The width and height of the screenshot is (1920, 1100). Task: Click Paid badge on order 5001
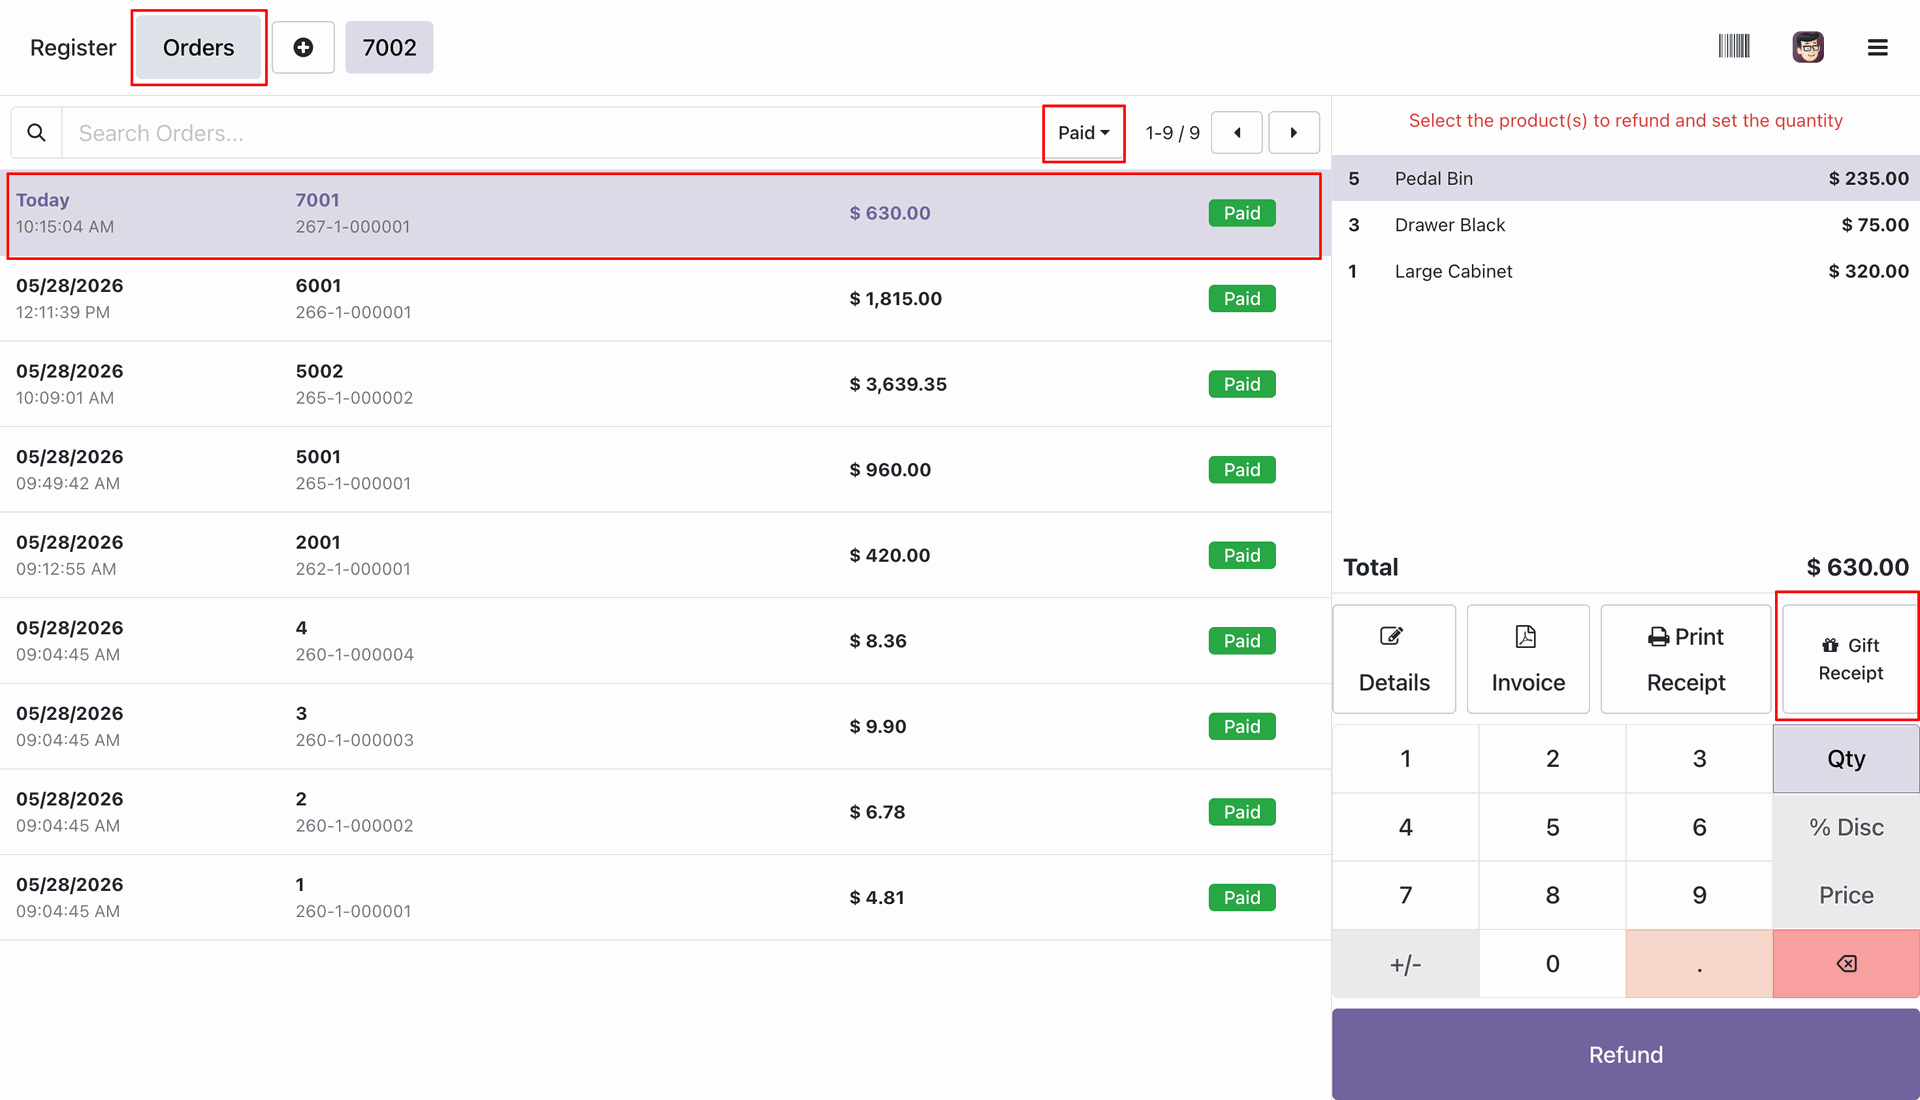(x=1242, y=470)
